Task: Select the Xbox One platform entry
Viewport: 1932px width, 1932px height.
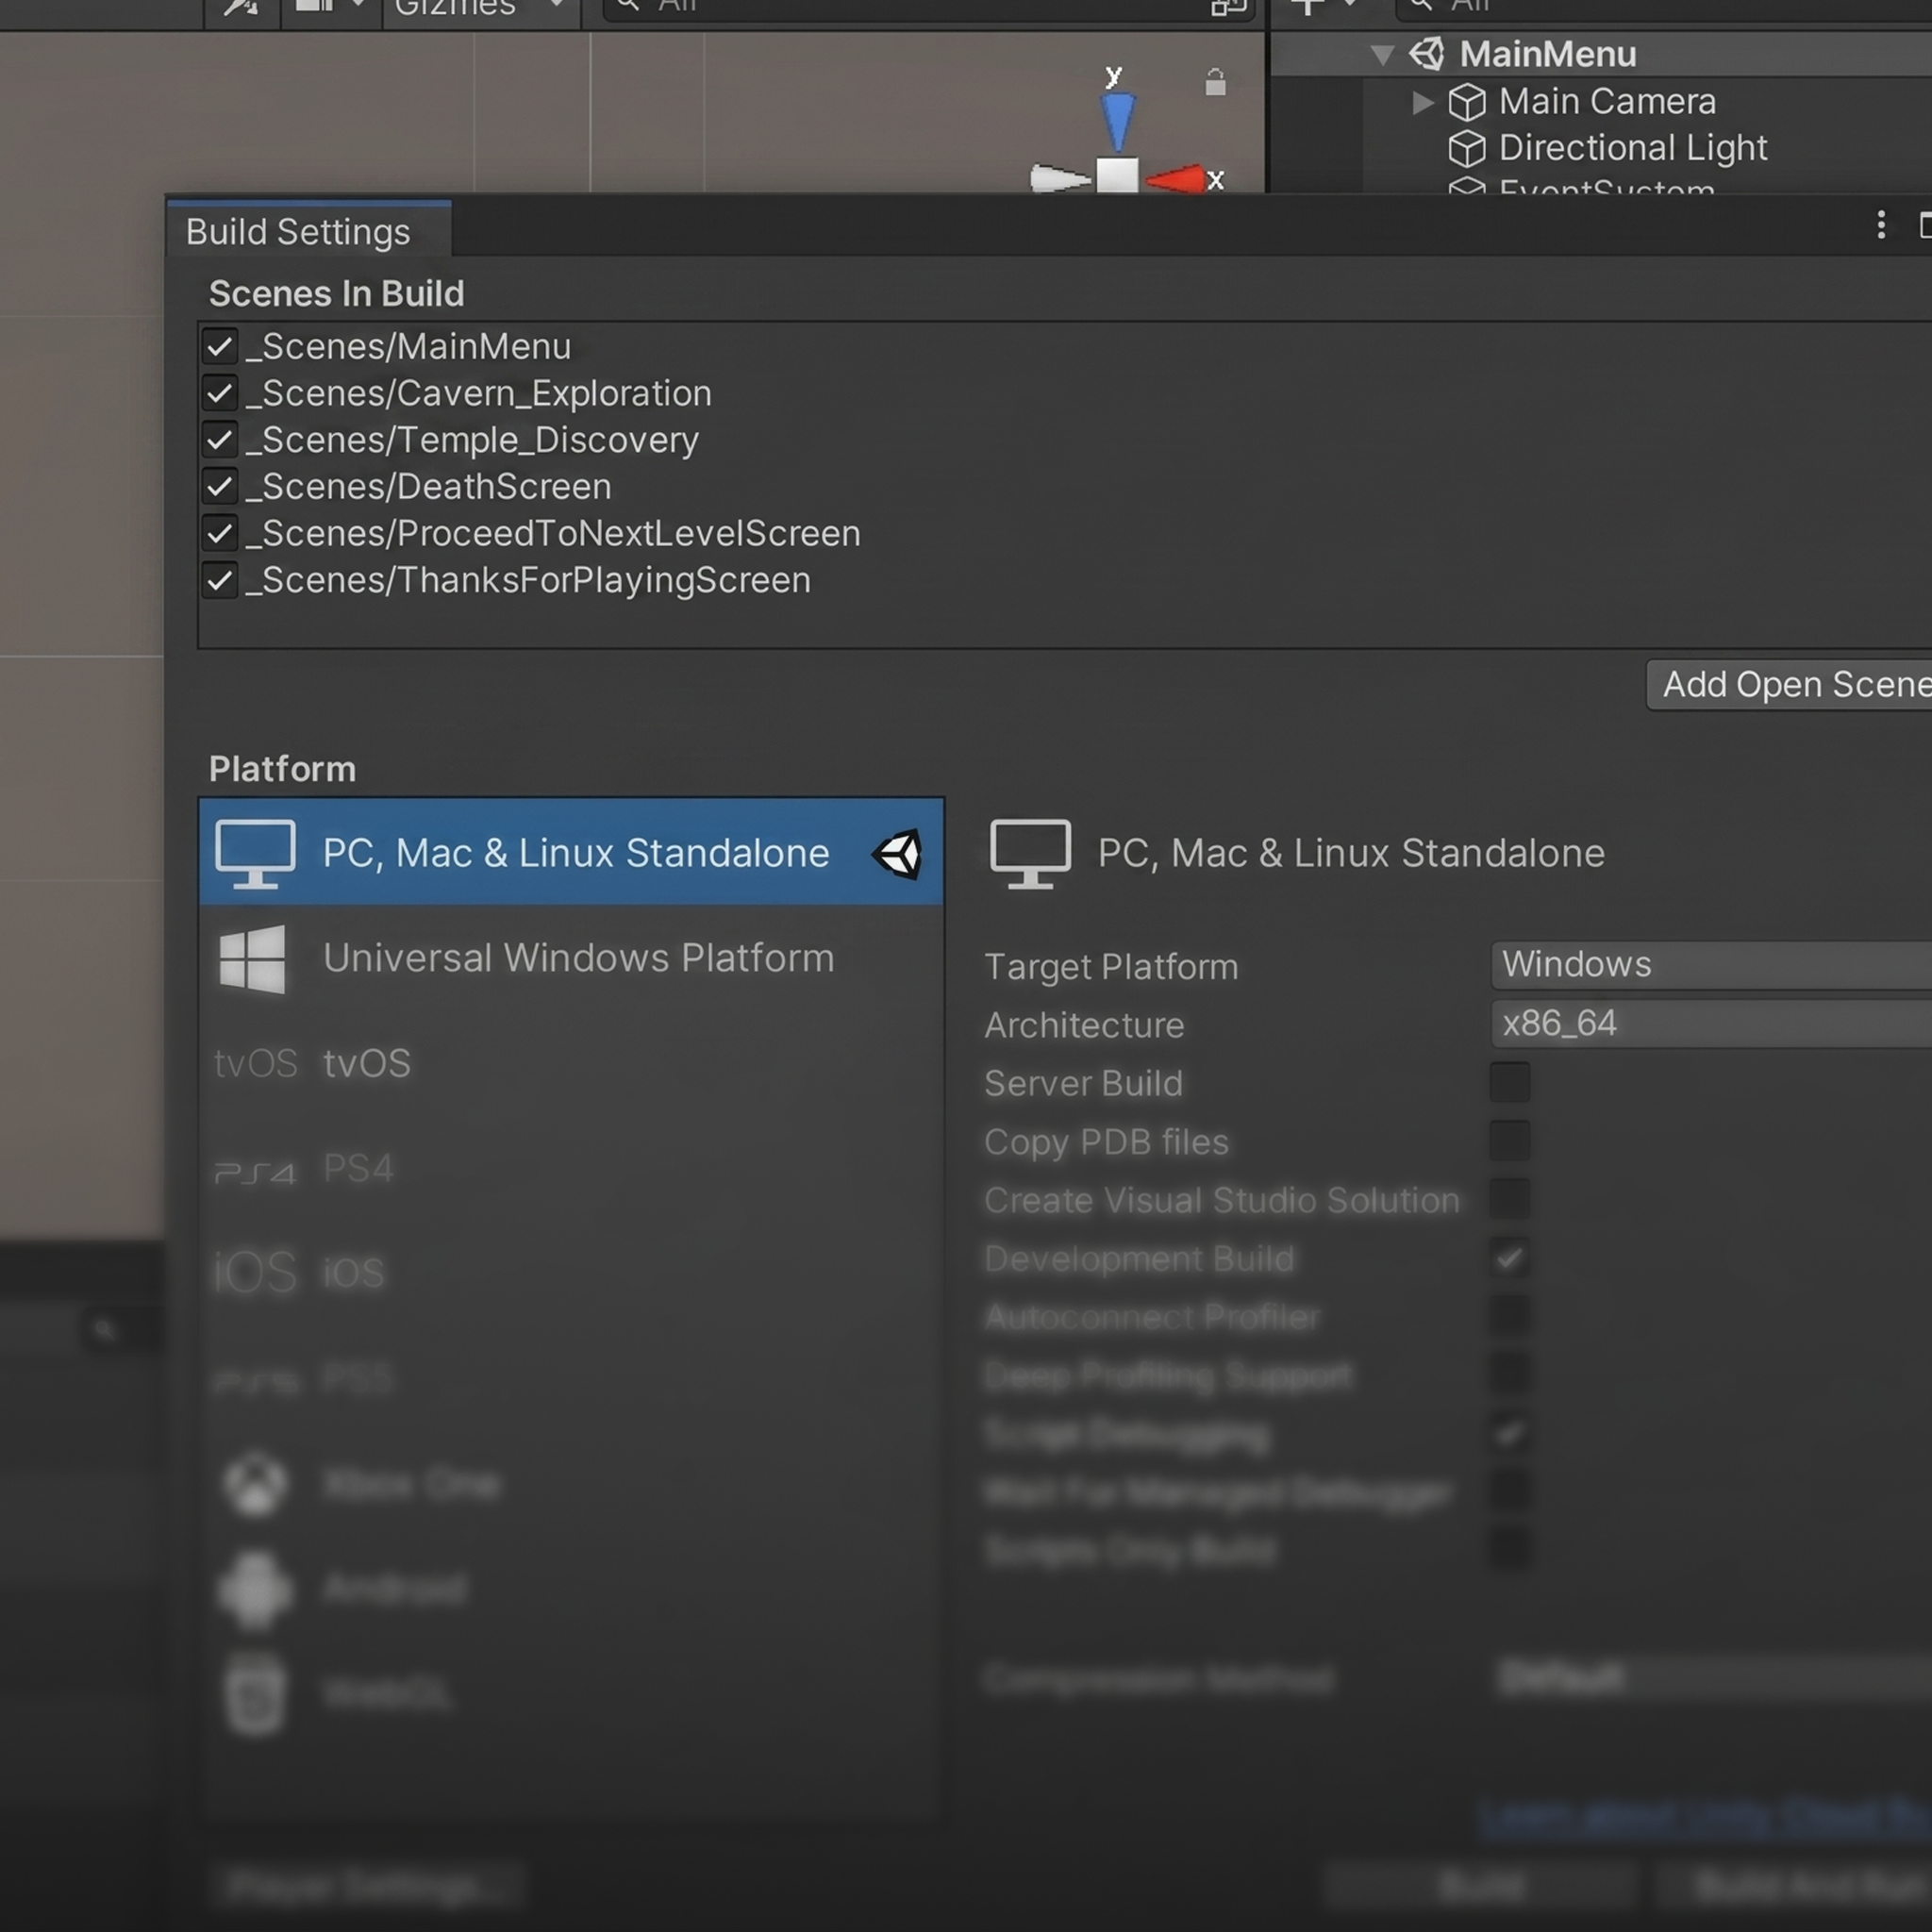Action: (x=571, y=1483)
